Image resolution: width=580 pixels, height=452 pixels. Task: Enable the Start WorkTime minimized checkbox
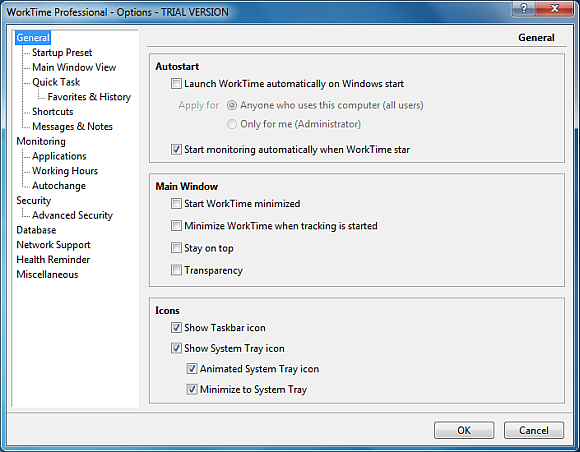(x=176, y=203)
